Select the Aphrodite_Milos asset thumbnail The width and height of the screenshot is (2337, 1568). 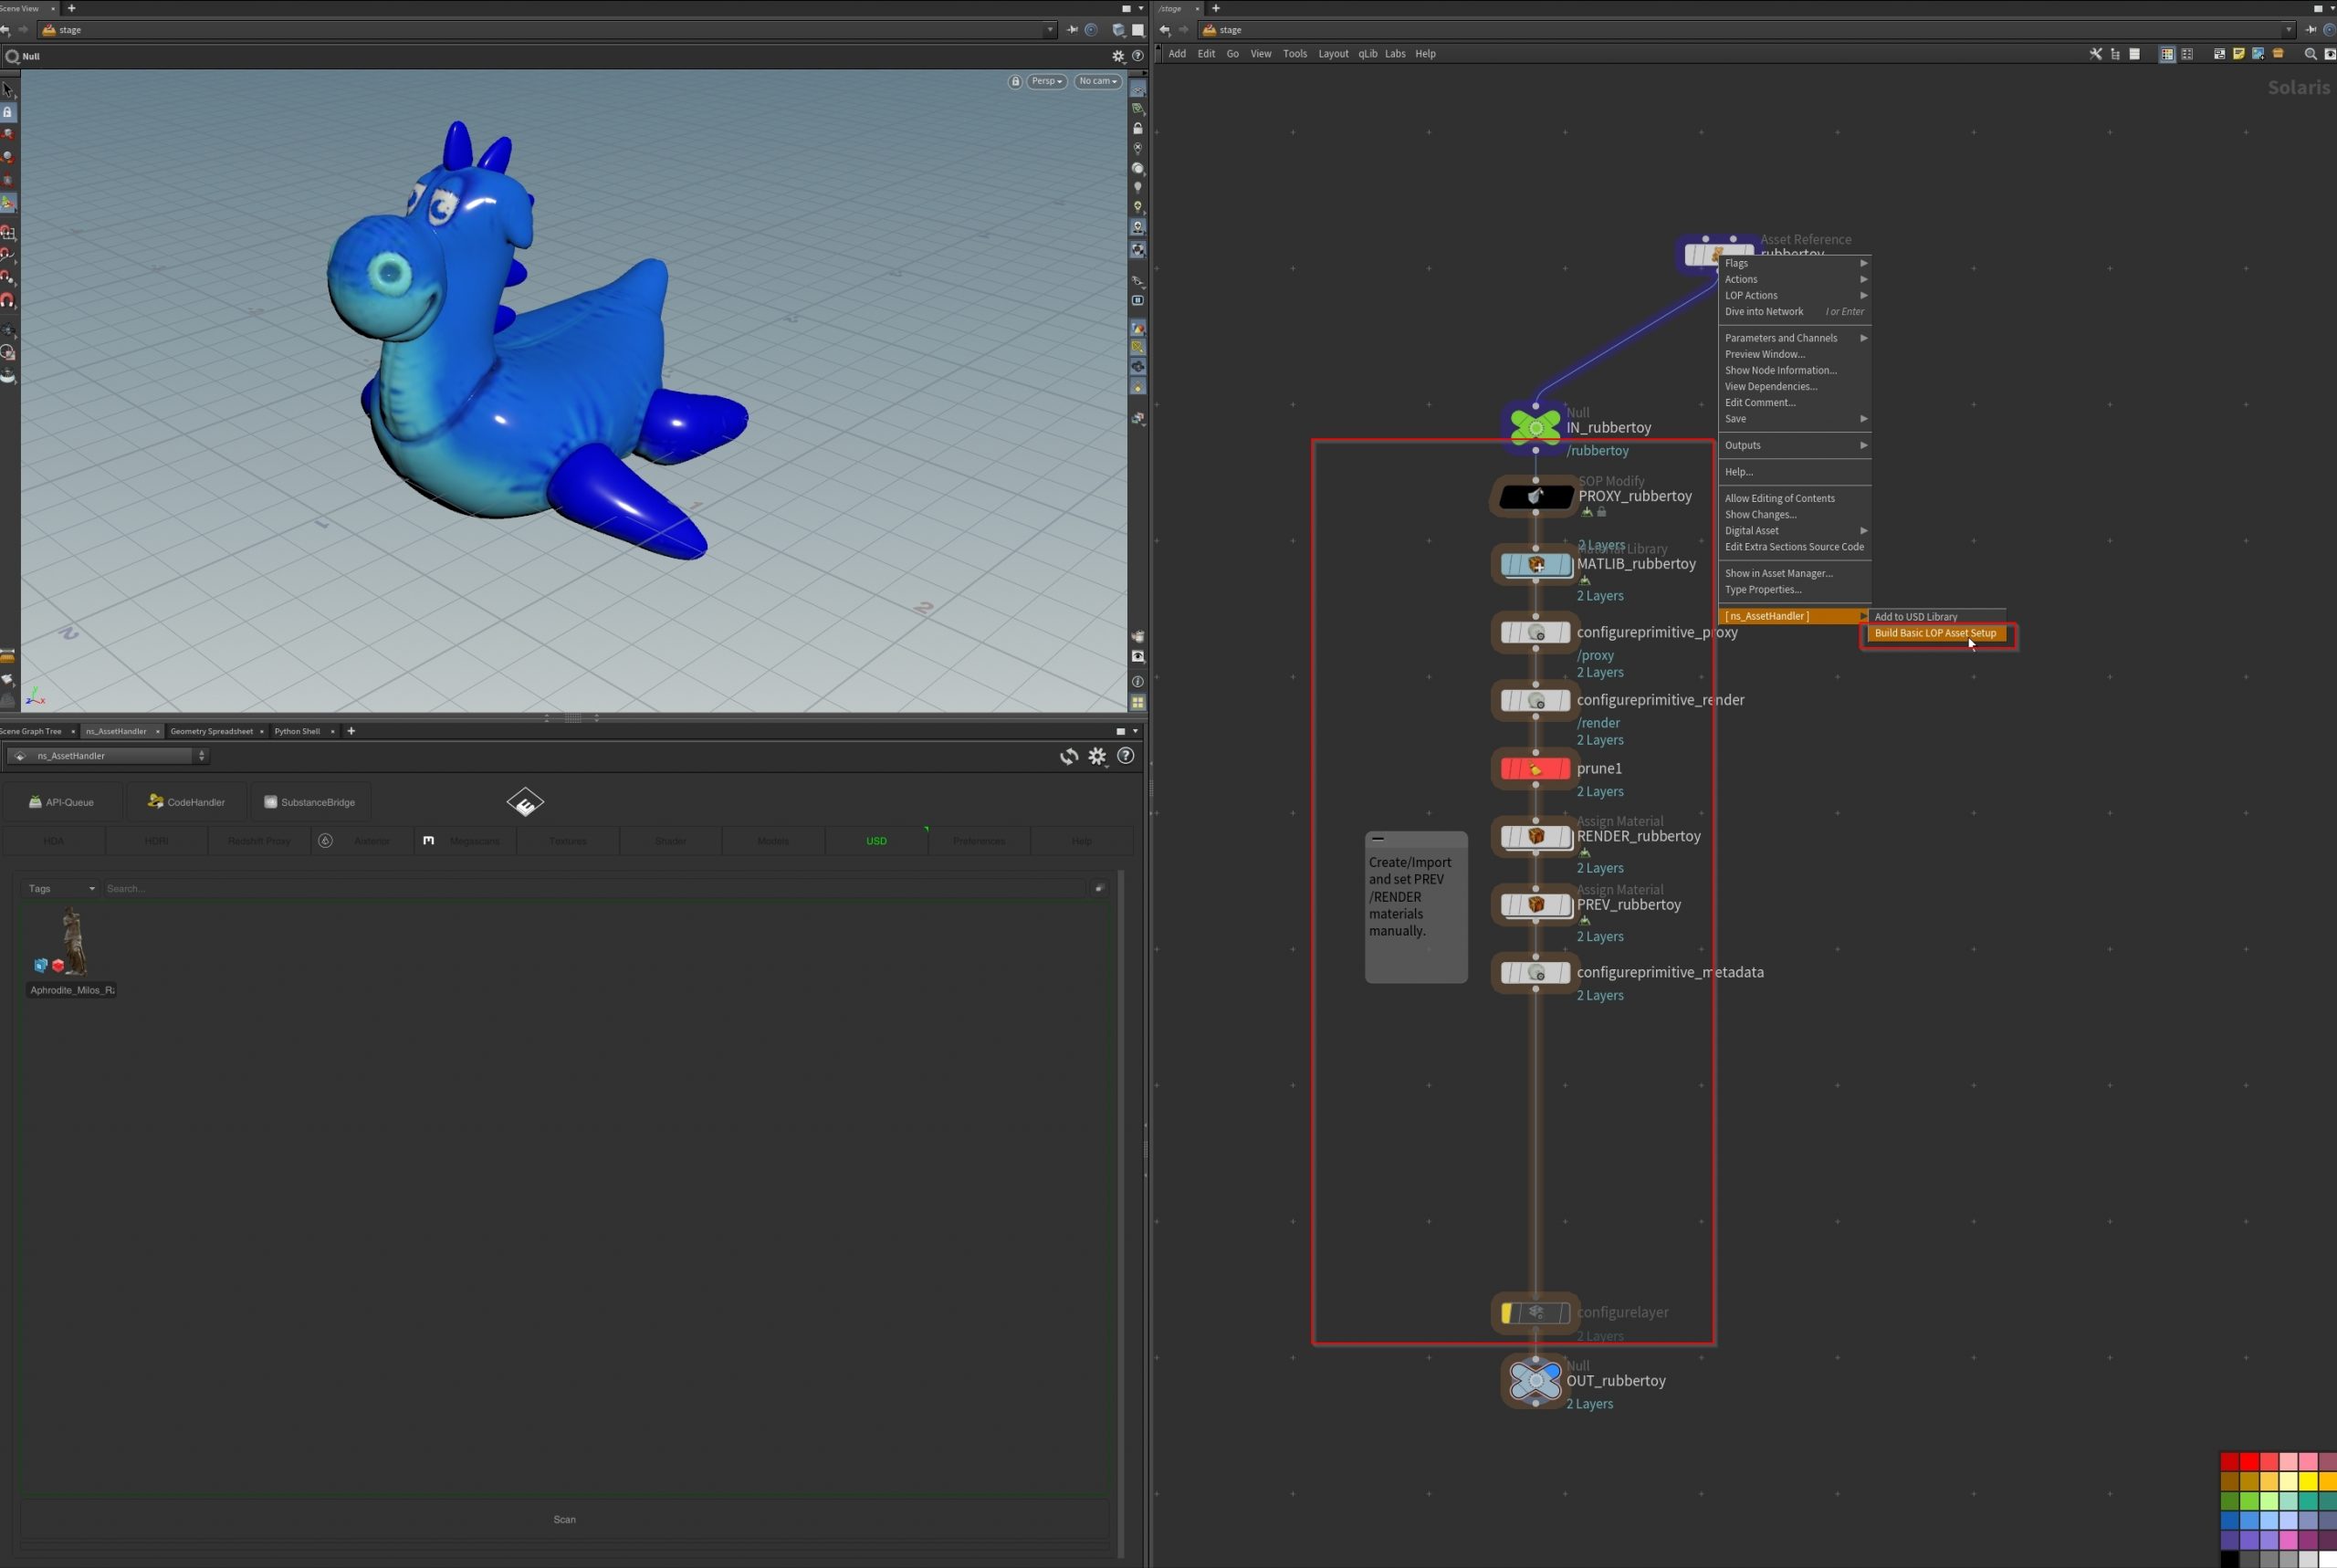(x=71, y=942)
